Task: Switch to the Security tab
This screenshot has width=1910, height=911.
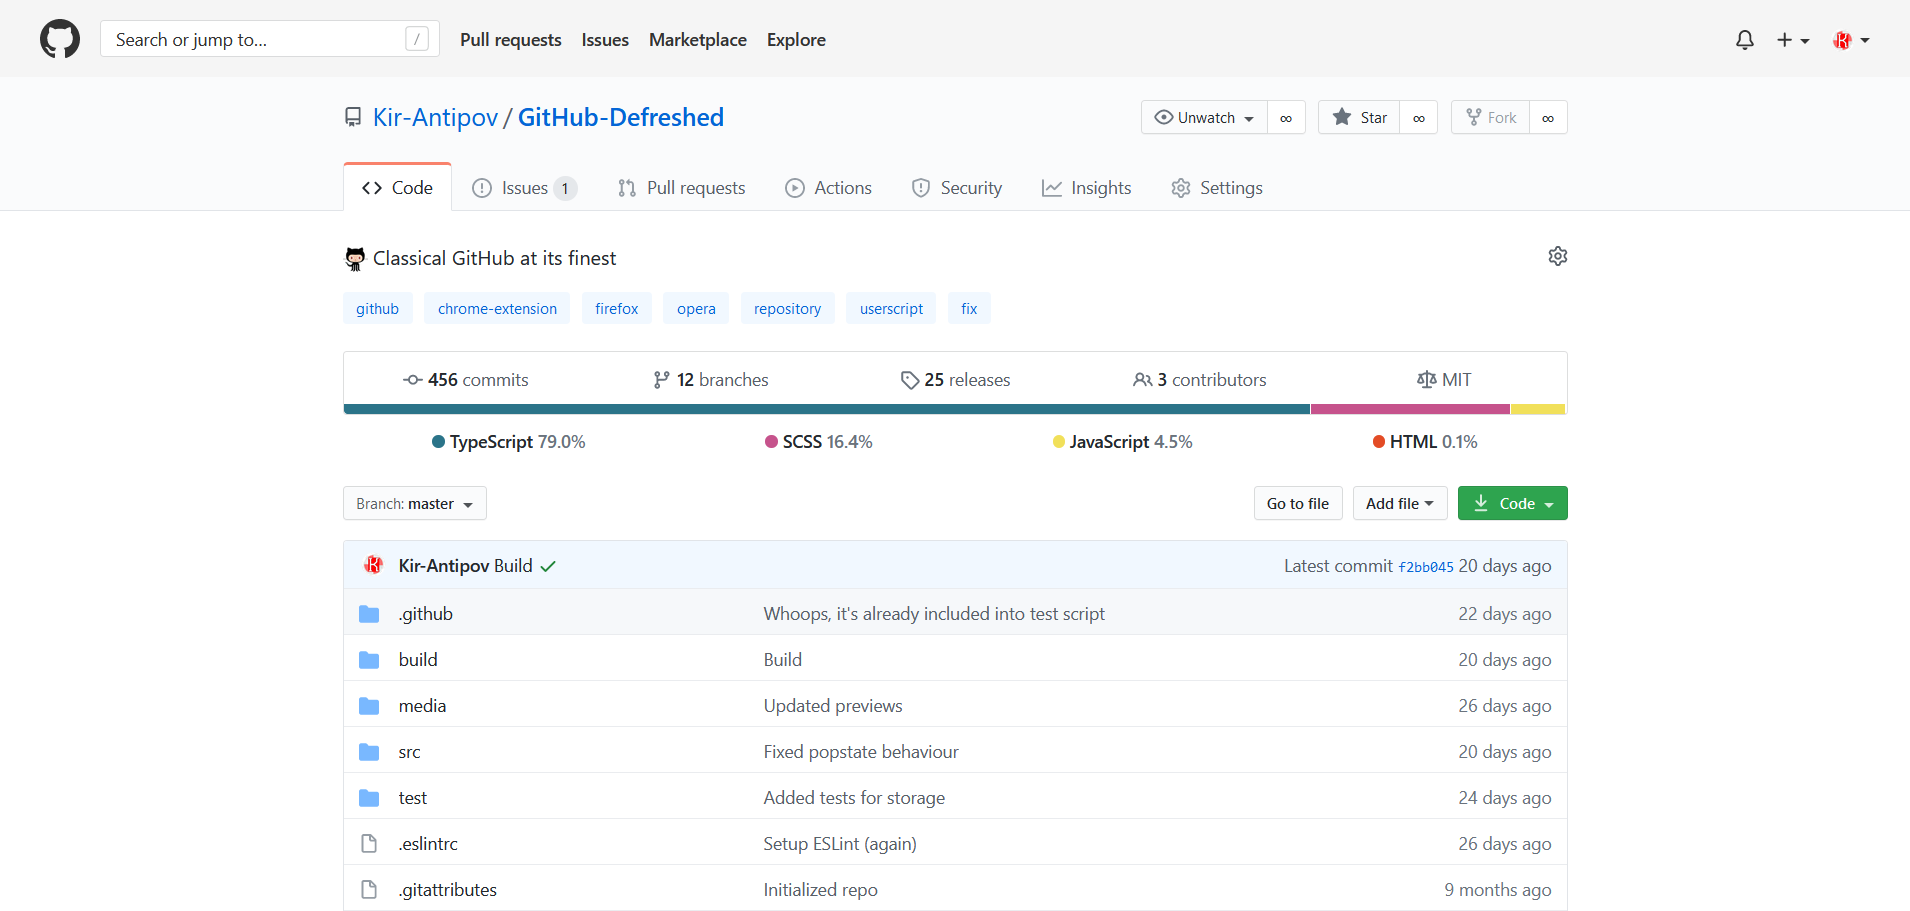Action: [957, 187]
